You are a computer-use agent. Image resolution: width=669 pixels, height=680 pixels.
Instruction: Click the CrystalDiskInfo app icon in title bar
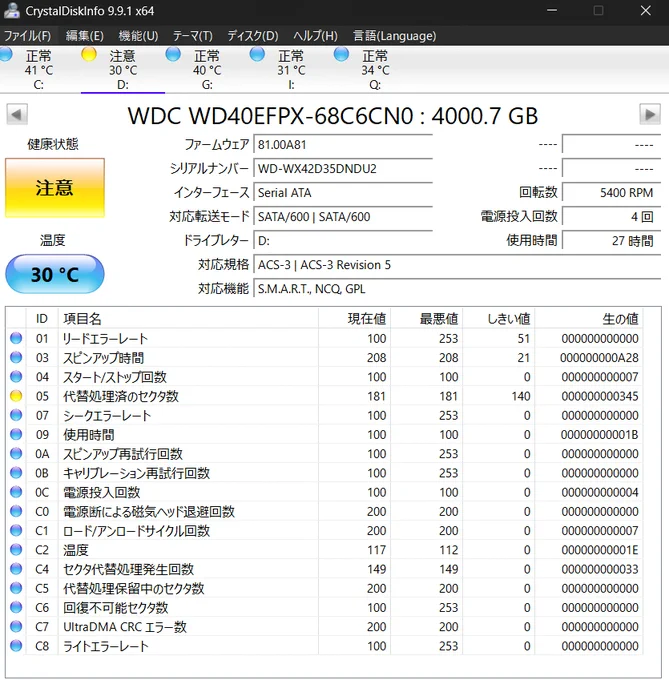click(x=11, y=10)
